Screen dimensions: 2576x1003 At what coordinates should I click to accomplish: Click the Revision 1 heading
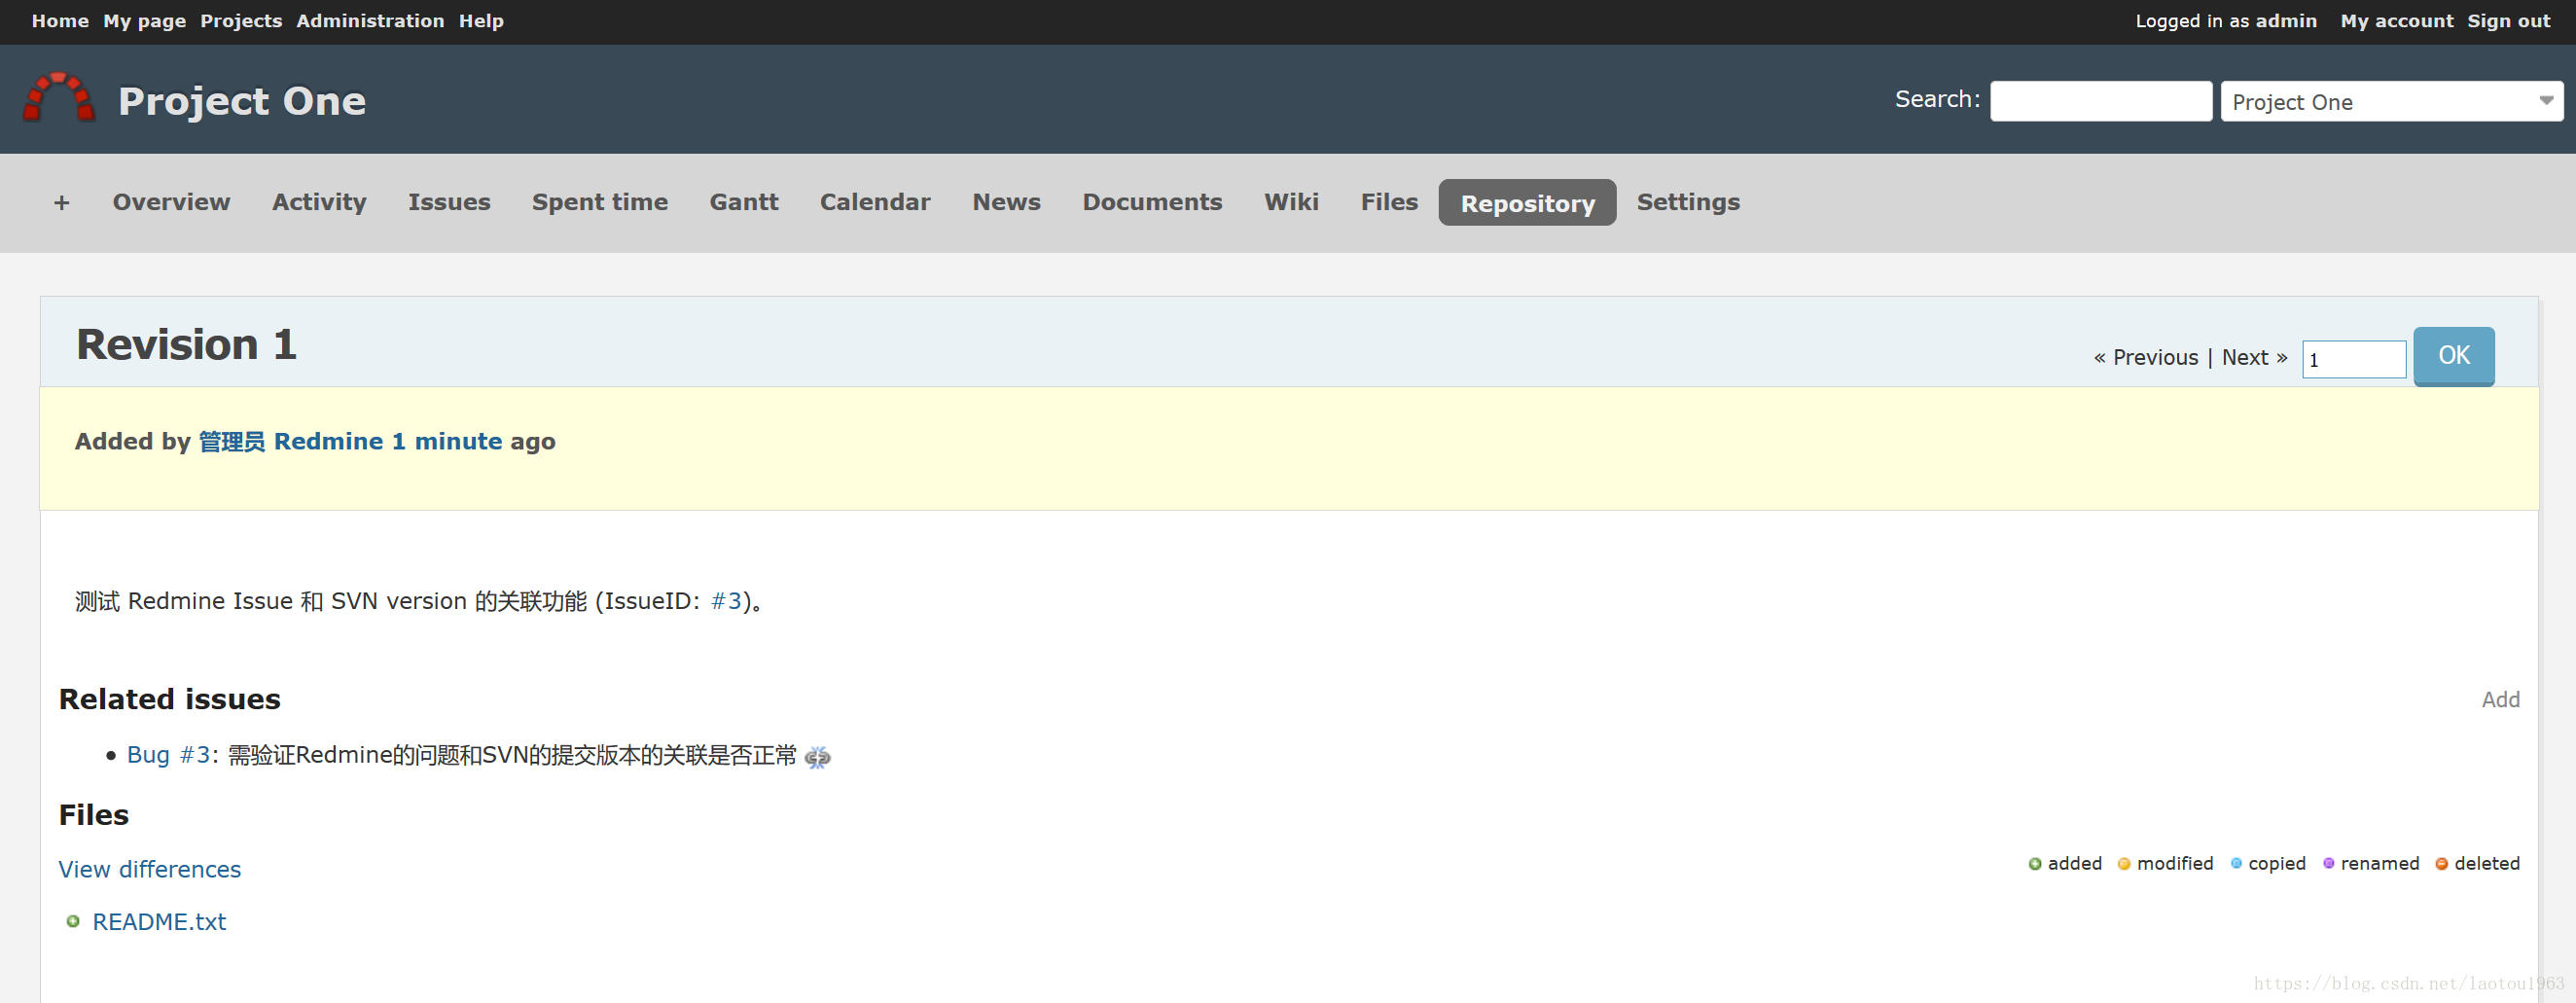point(186,344)
